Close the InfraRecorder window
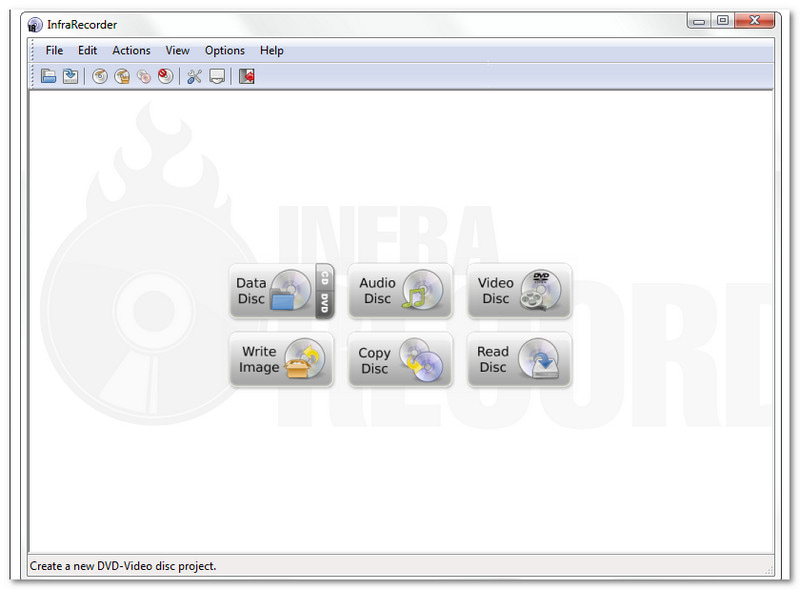800x590 pixels. (755, 21)
